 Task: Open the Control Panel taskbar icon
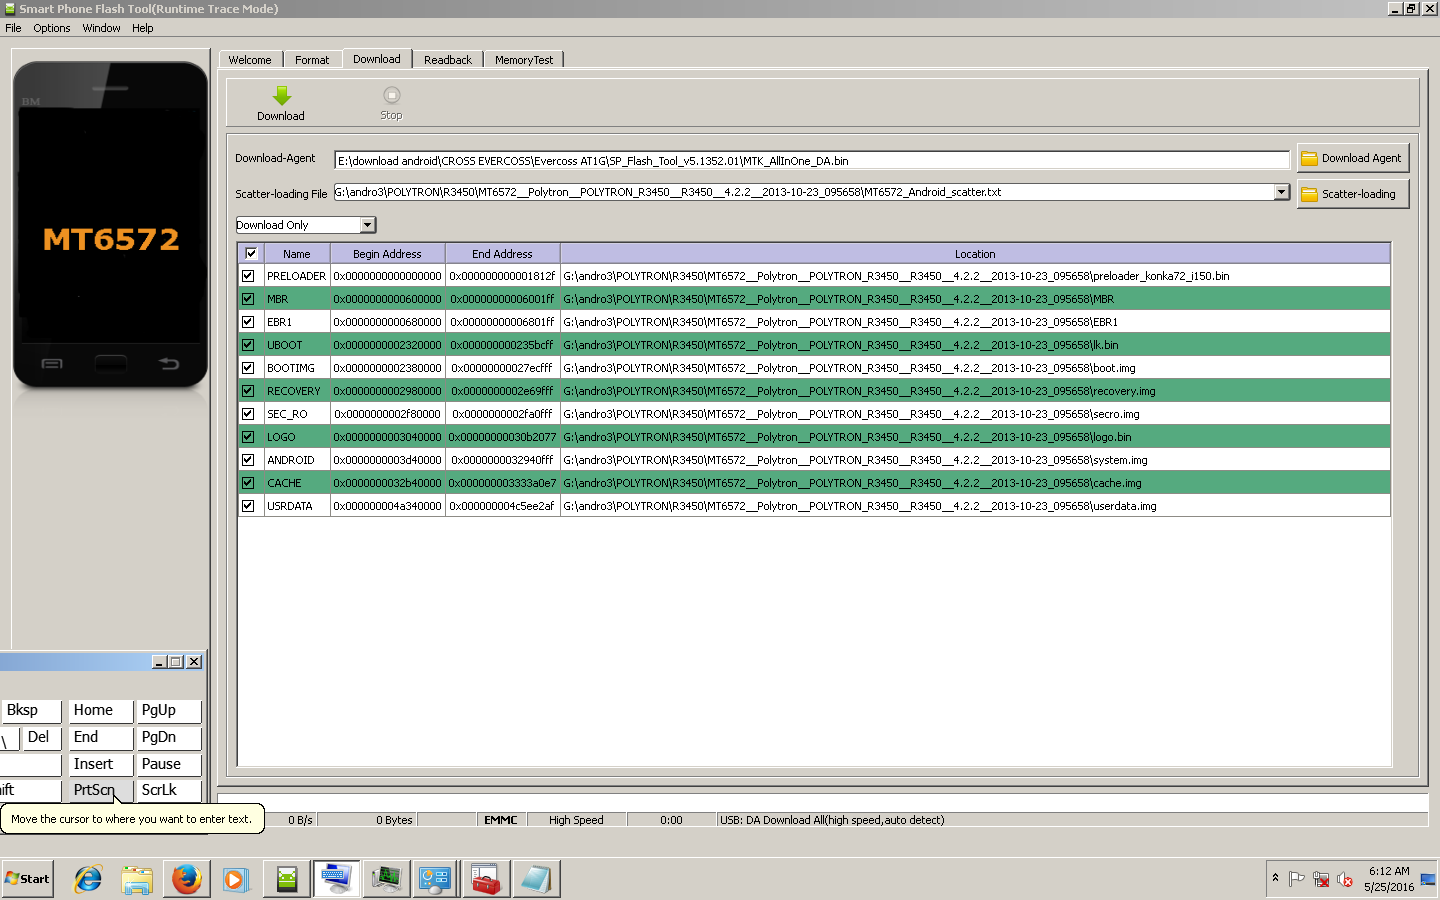[435, 879]
